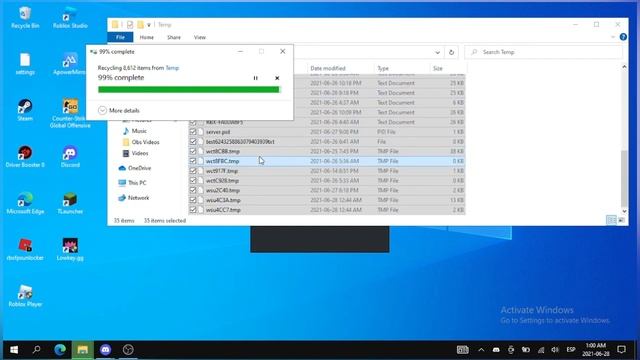Uncheck the wct8FBC.tmp checkbox
This screenshot has width=640, height=360.
pos(193,161)
